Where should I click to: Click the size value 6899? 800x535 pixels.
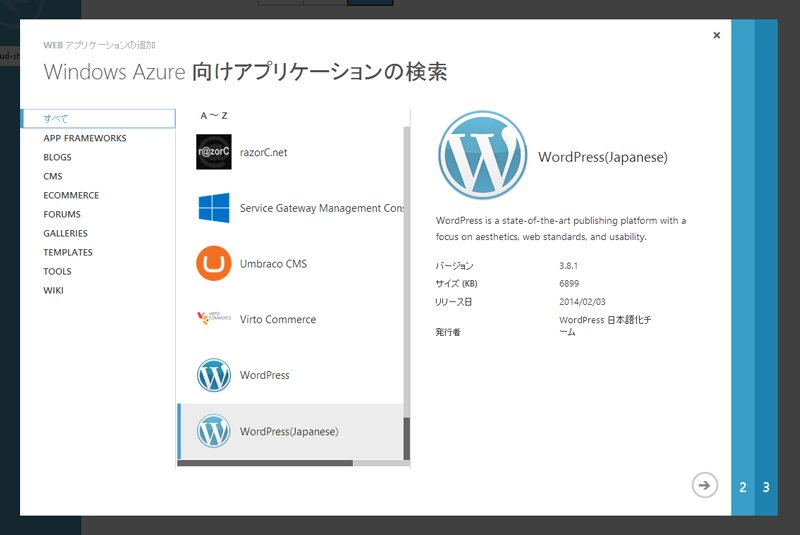click(569, 284)
